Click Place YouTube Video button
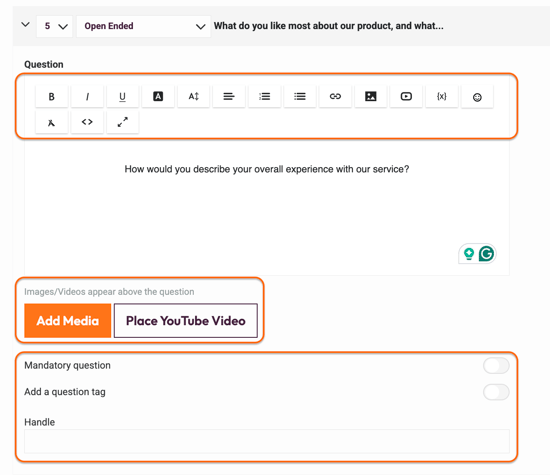This screenshot has width=550, height=475. point(186,321)
